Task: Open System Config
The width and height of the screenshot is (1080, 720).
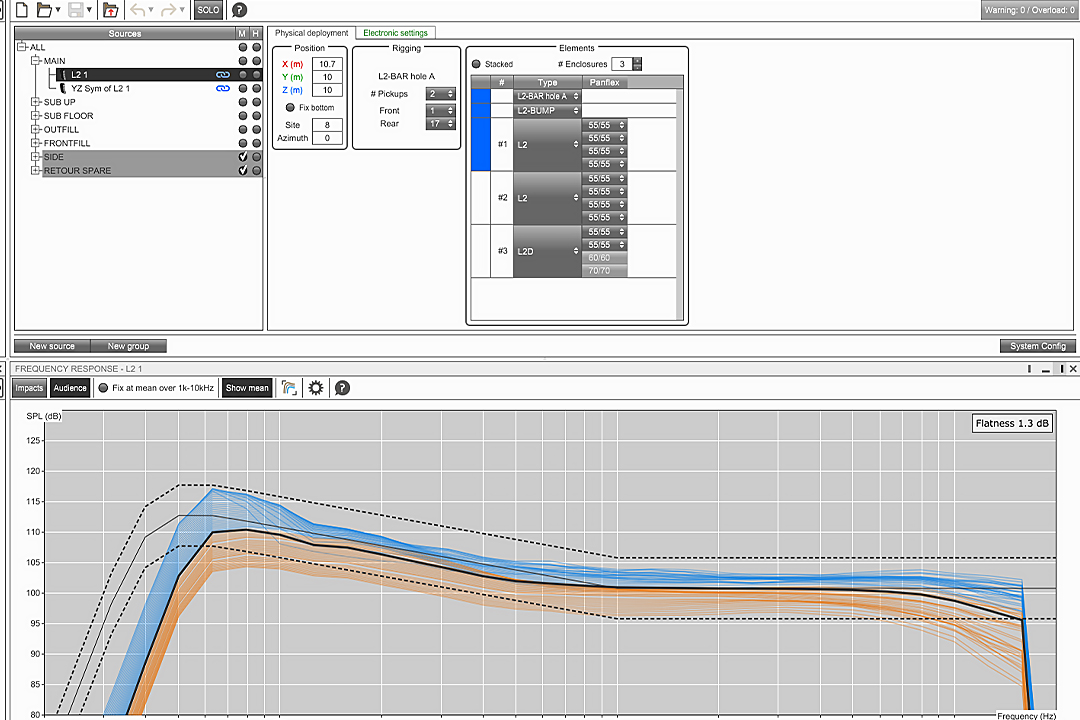Action: coord(1038,346)
